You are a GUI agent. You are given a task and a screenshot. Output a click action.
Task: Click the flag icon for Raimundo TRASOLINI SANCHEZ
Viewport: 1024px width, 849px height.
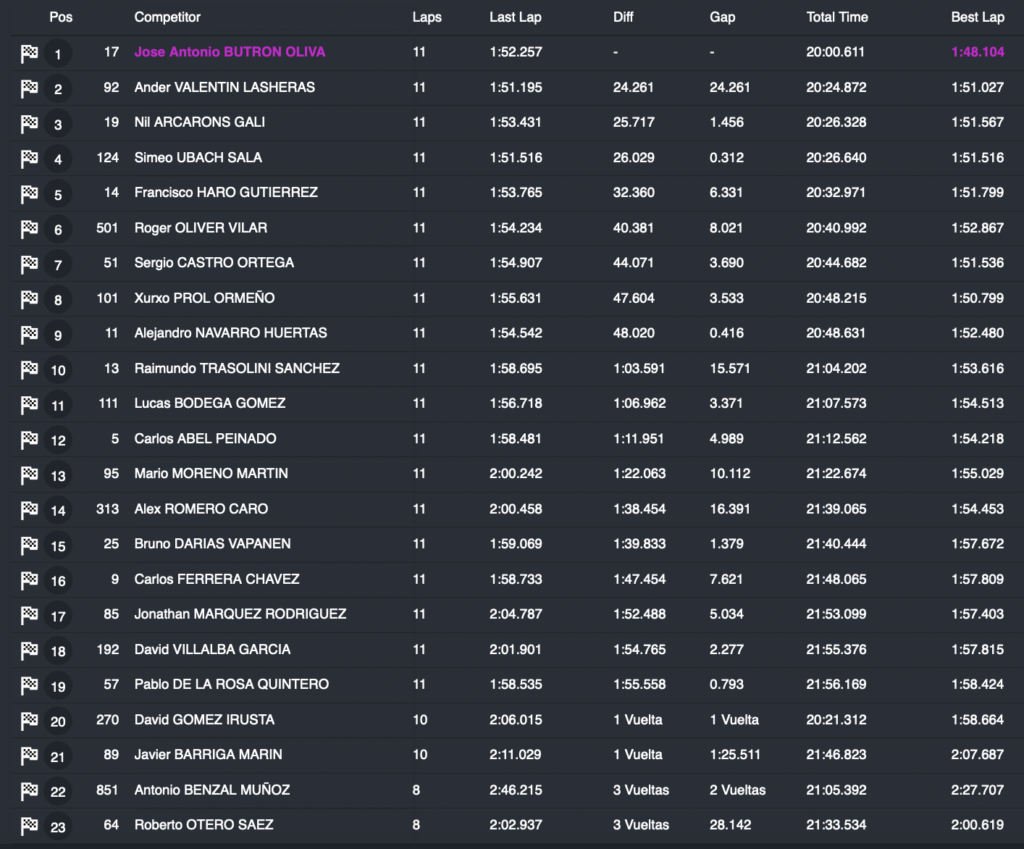tap(29, 370)
